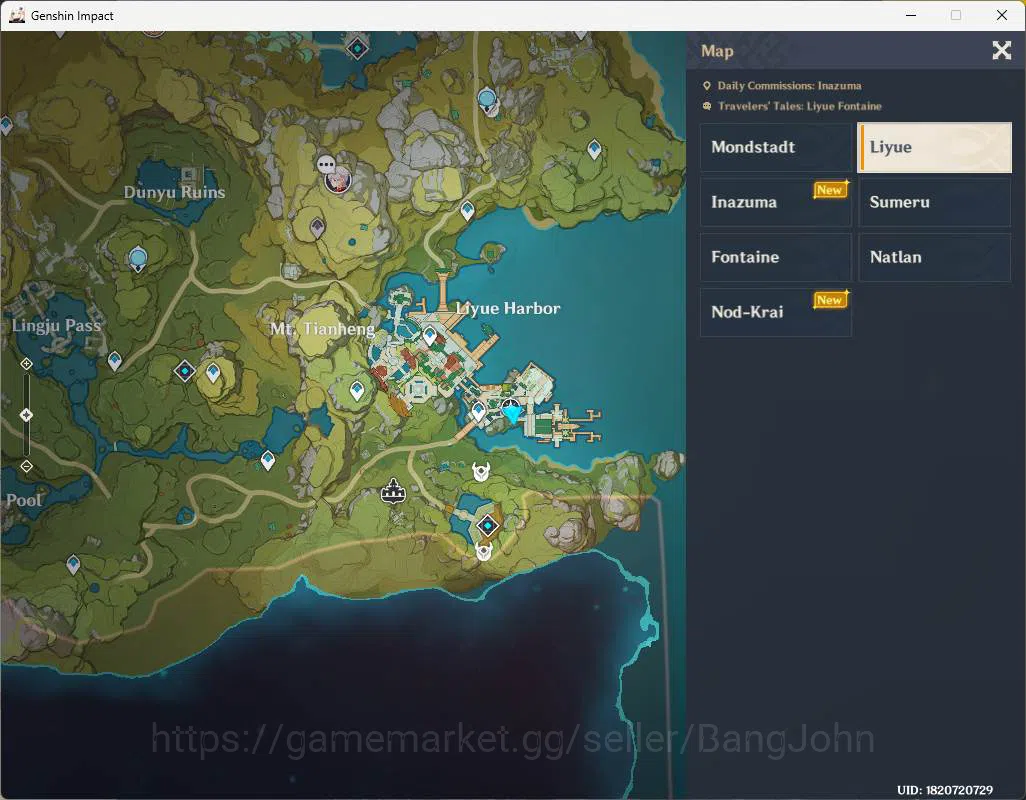Click the Mt. Tianheng map label
The width and height of the screenshot is (1026, 800).
tap(323, 328)
